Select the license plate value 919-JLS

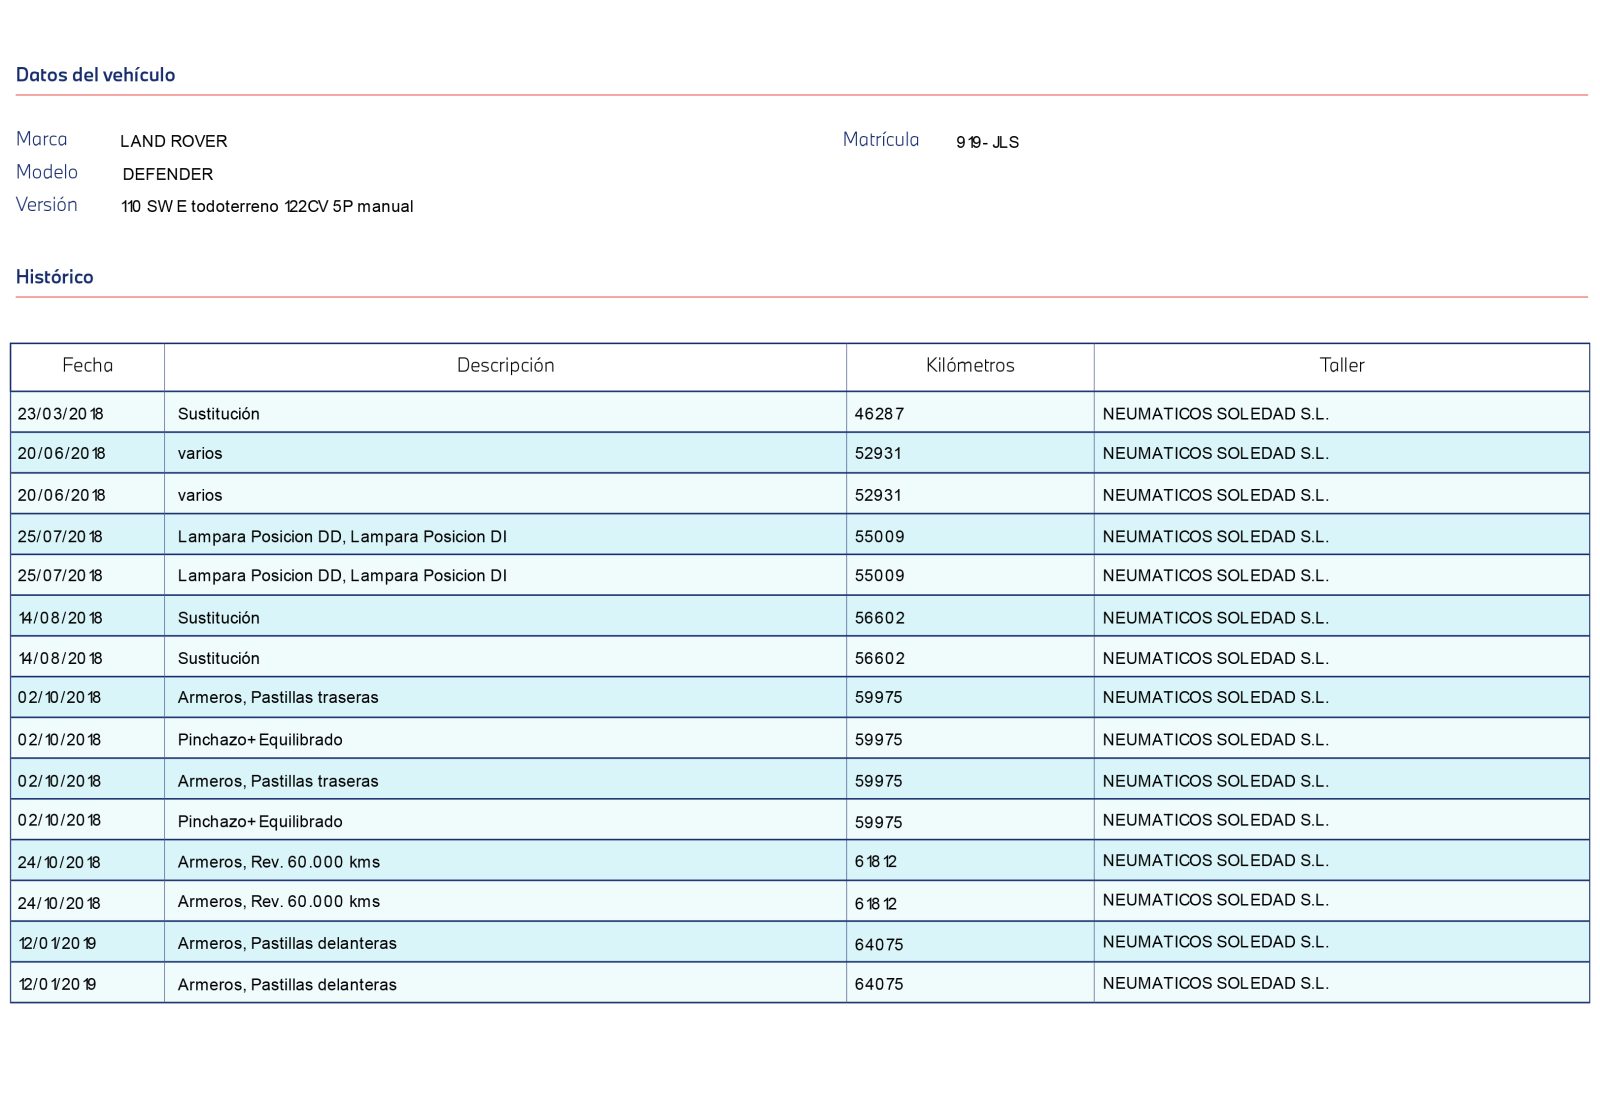[x=987, y=142]
